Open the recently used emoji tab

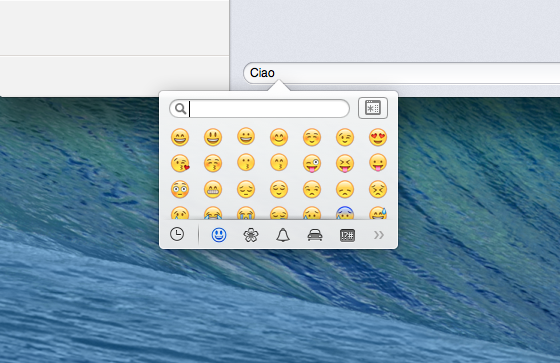177,235
